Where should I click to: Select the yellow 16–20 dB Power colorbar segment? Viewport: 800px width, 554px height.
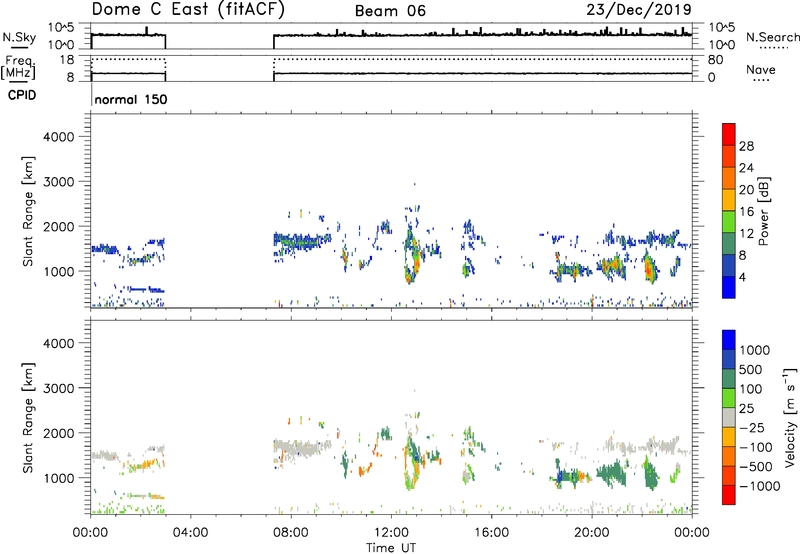729,200
